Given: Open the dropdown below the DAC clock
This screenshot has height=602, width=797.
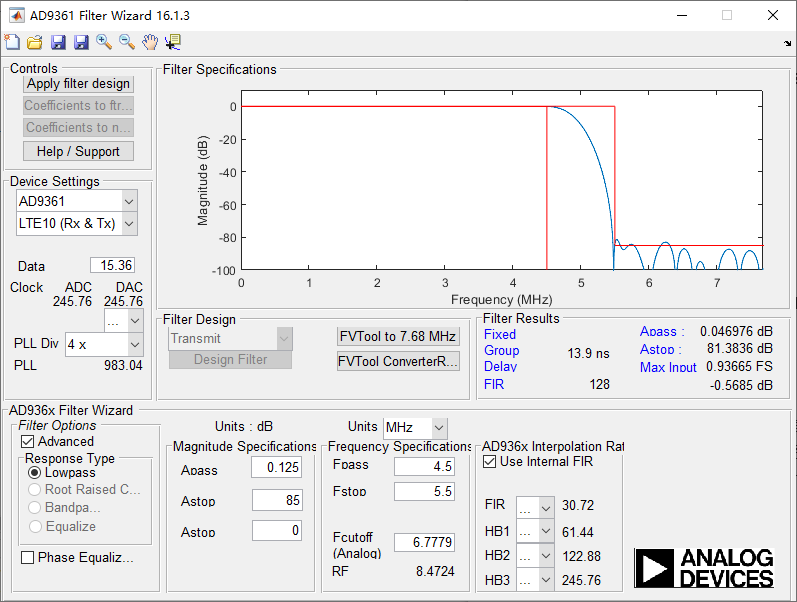Looking at the screenshot, I should [x=124, y=321].
